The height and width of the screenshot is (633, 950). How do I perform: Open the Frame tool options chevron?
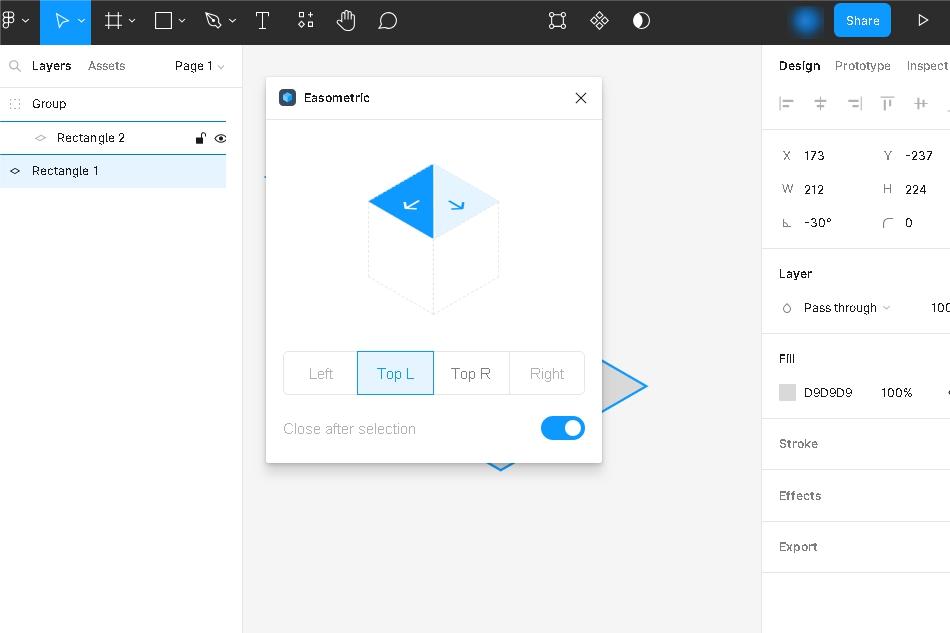(132, 21)
